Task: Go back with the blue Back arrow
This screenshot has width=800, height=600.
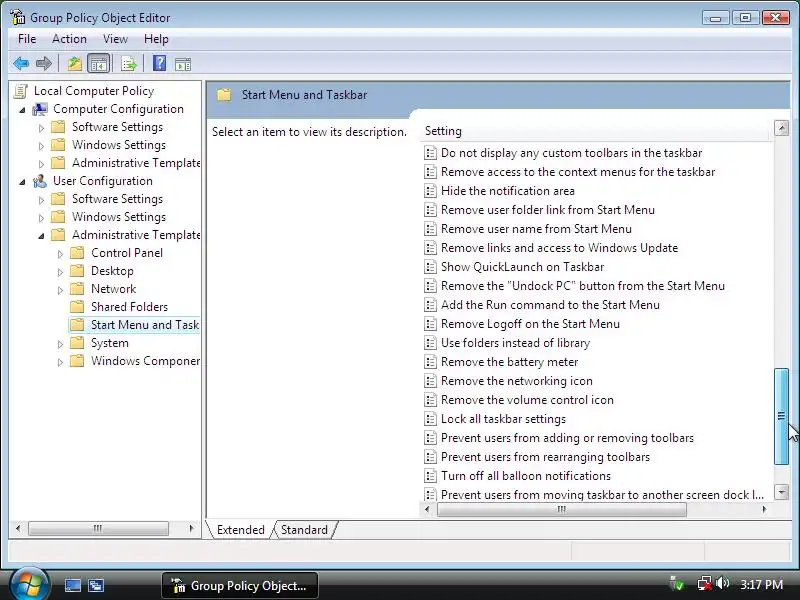Action: [20, 64]
